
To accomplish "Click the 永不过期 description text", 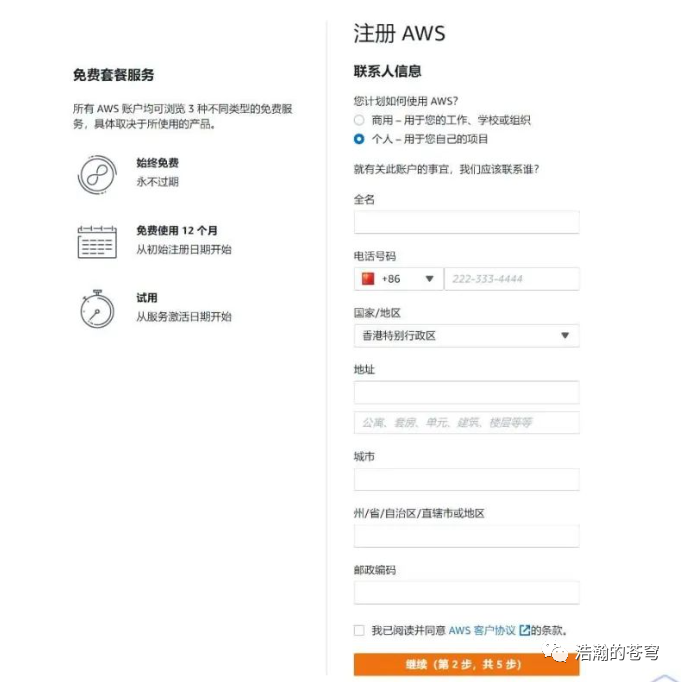I will (x=157, y=182).
